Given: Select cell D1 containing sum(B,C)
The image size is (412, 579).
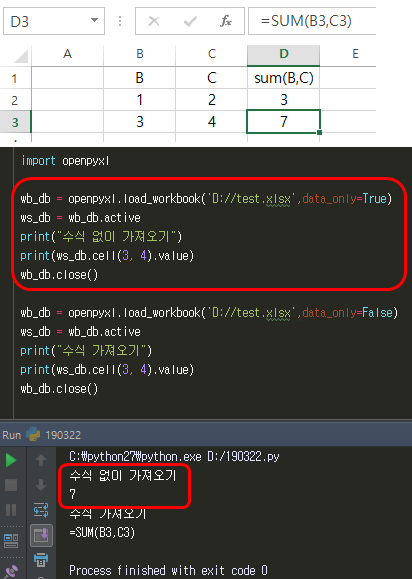Looking at the screenshot, I should pyautogui.click(x=284, y=78).
